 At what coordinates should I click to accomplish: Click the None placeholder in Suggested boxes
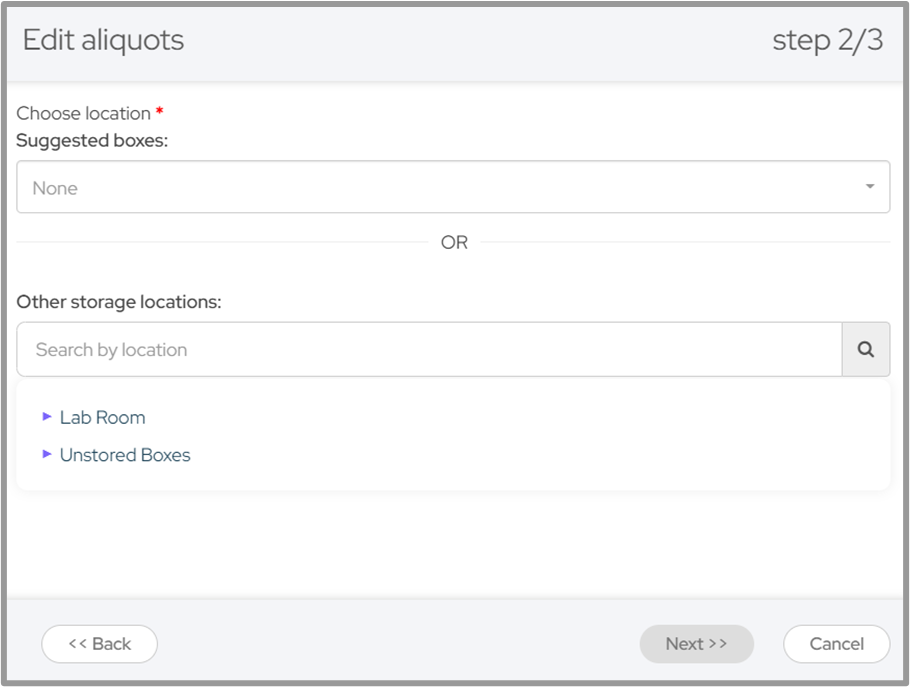(x=55, y=188)
